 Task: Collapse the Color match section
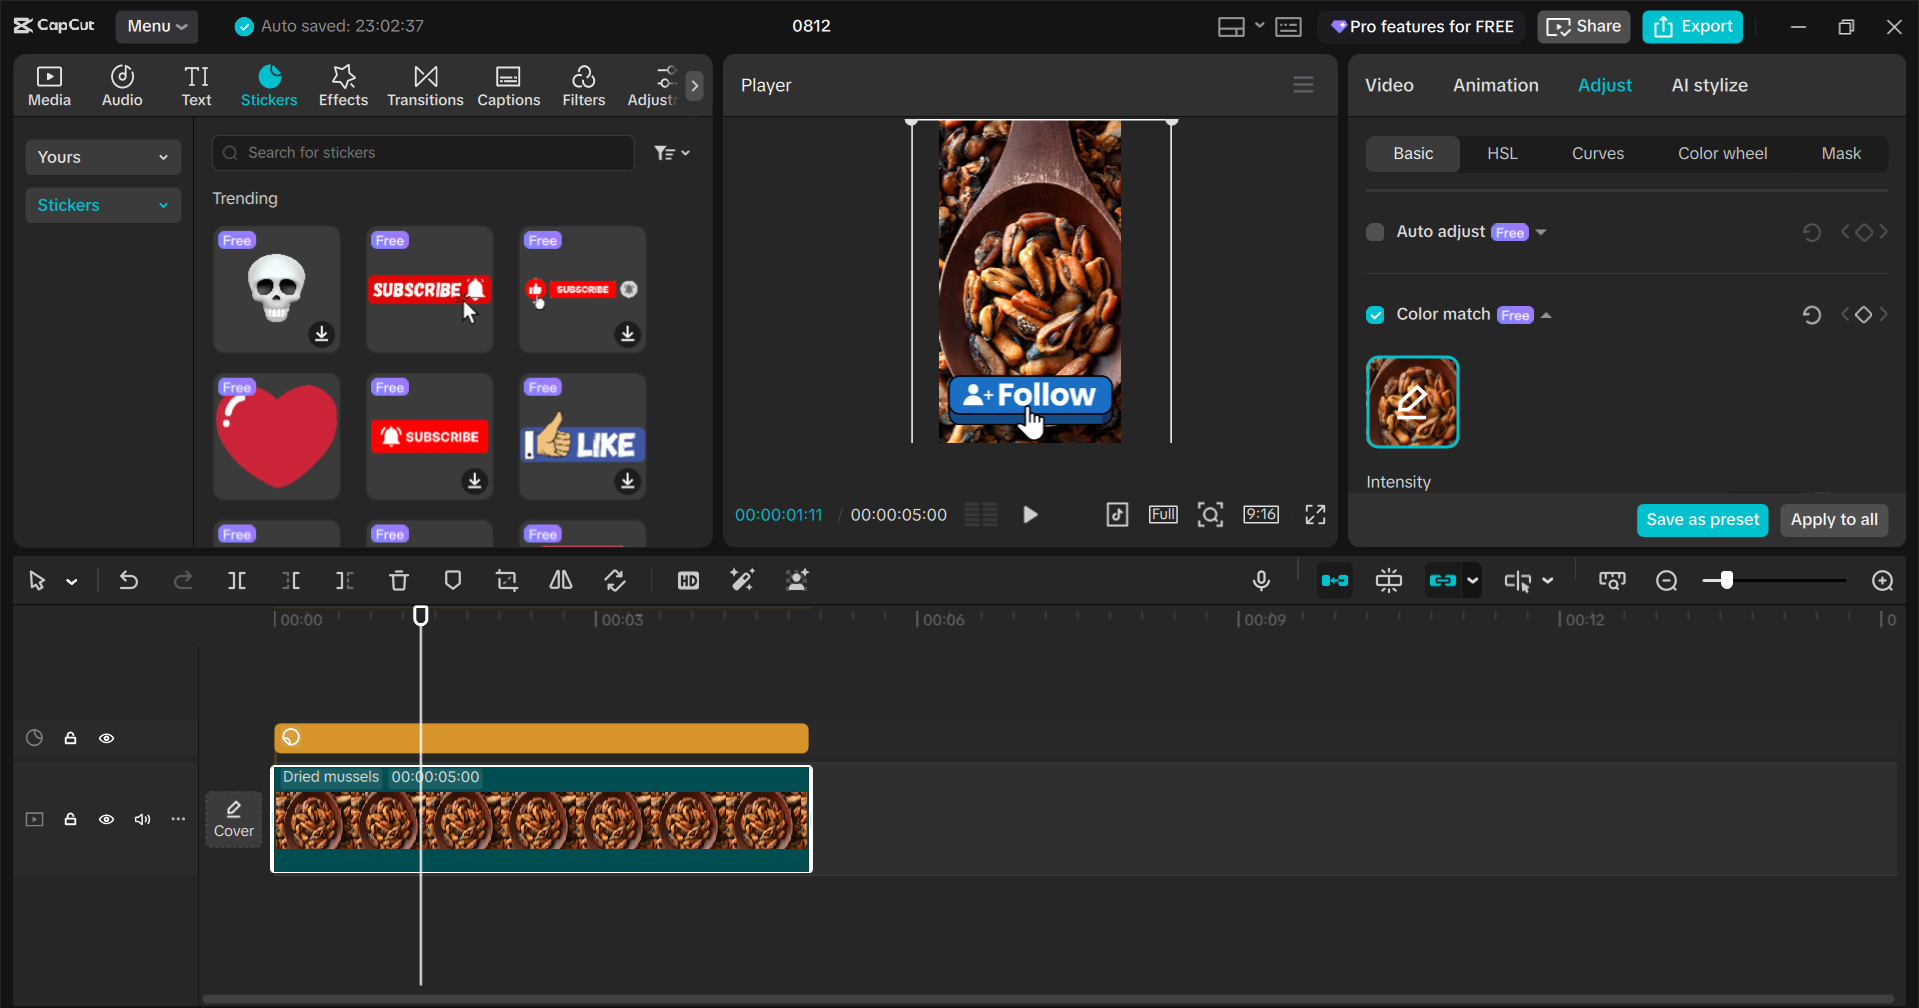[x=1546, y=314]
